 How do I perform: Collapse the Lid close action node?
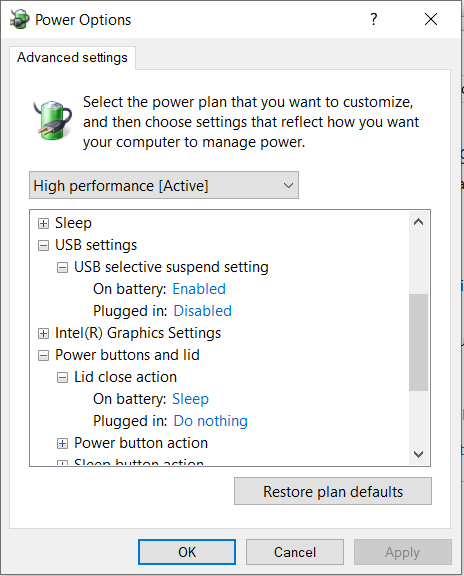(x=62, y=377)
